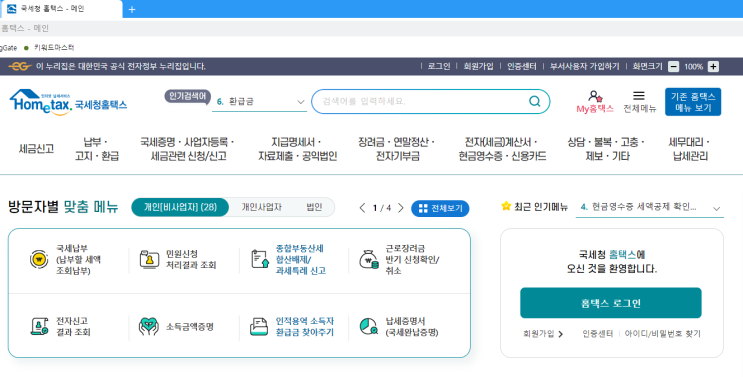This screenshot has width=743, height=377.
Task: Click 종합부동산세 합산배제/과세특례 신고 text
Action: pyautogui.click(x=300, y=260)
